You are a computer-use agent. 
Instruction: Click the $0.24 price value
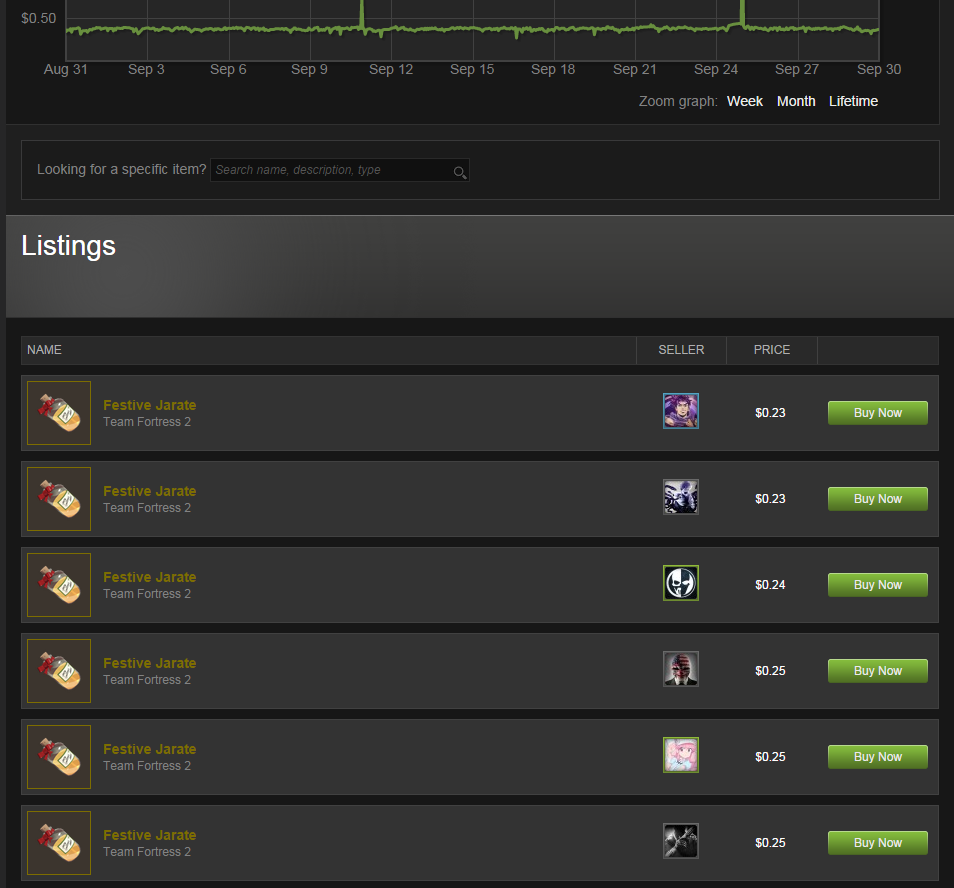770,585
